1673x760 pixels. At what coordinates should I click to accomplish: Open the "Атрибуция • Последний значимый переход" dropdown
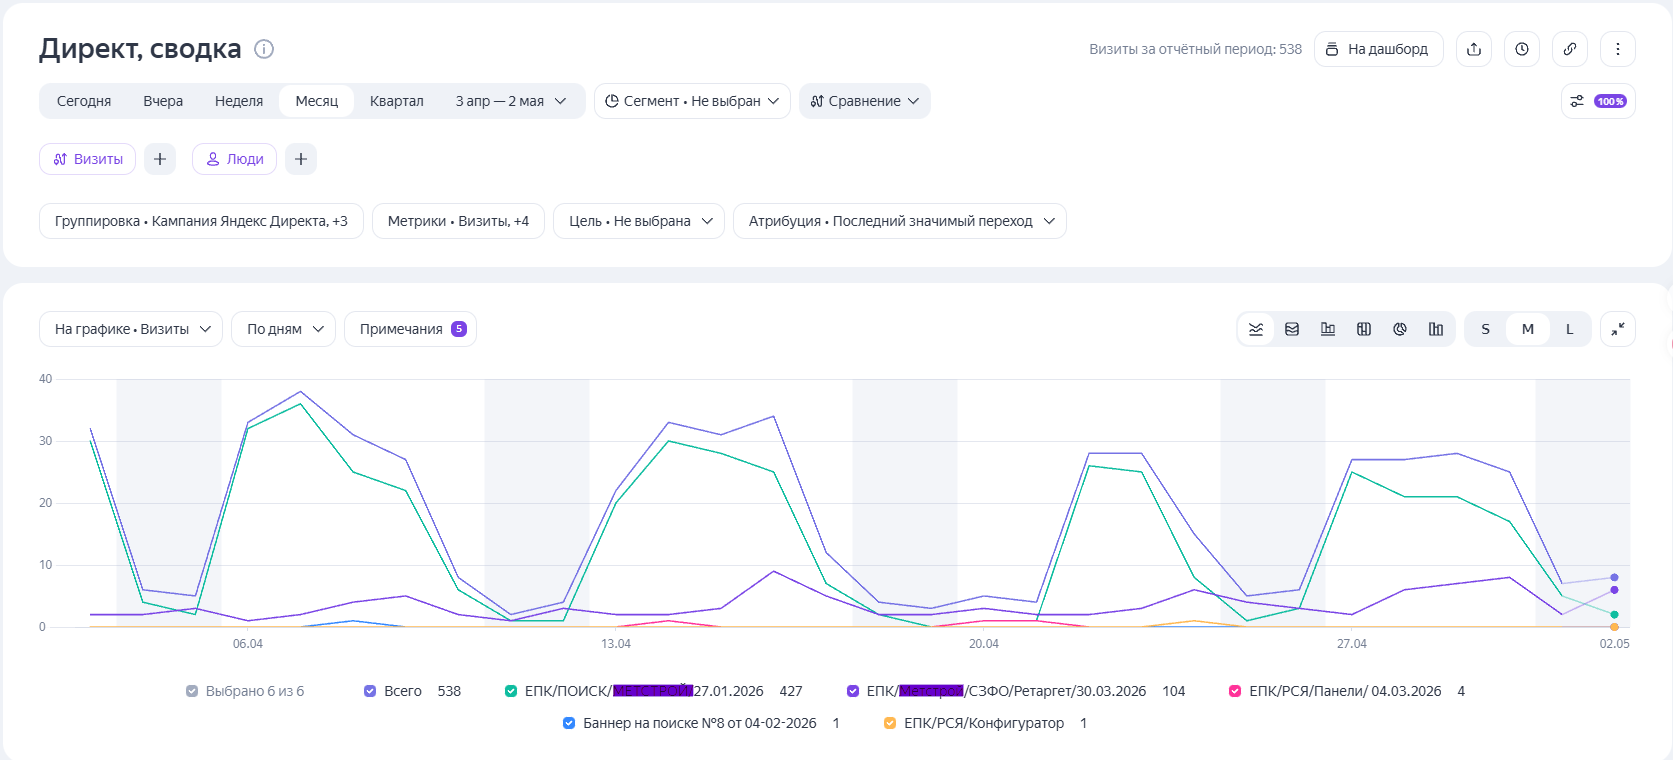[900, 221]
